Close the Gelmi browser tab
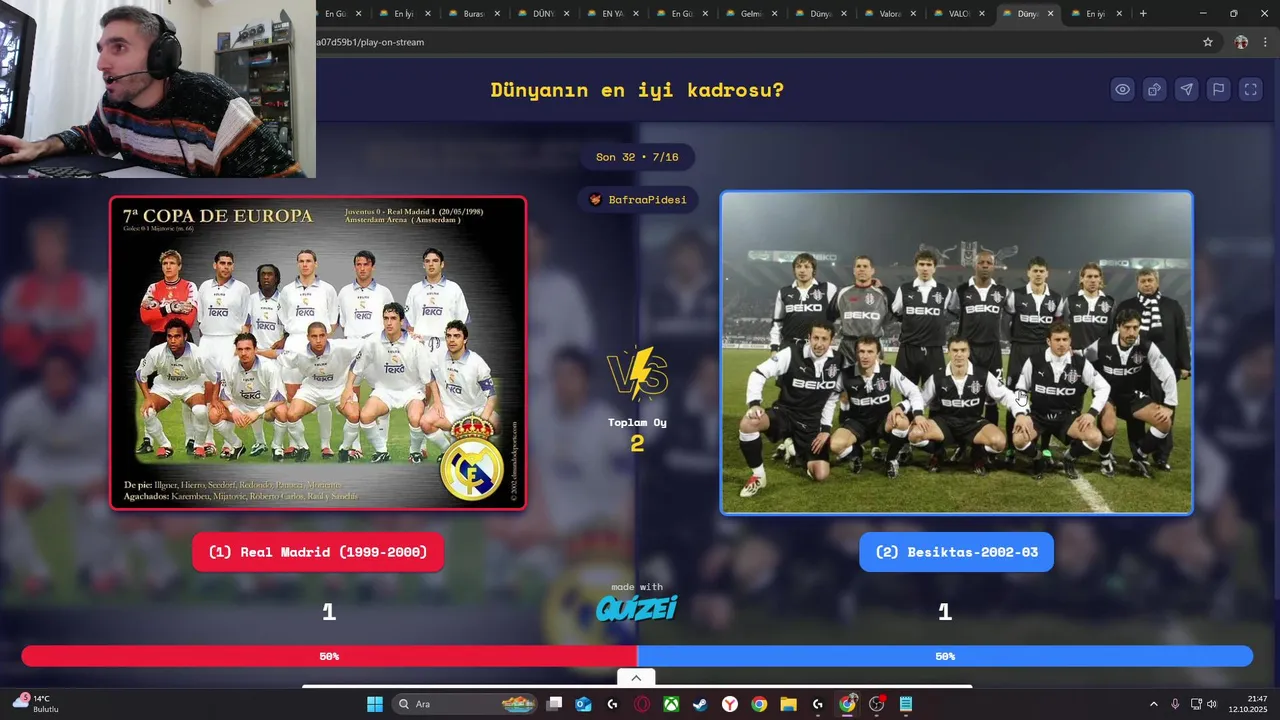Screen dimensions: 1280x720 coord(774,14)
